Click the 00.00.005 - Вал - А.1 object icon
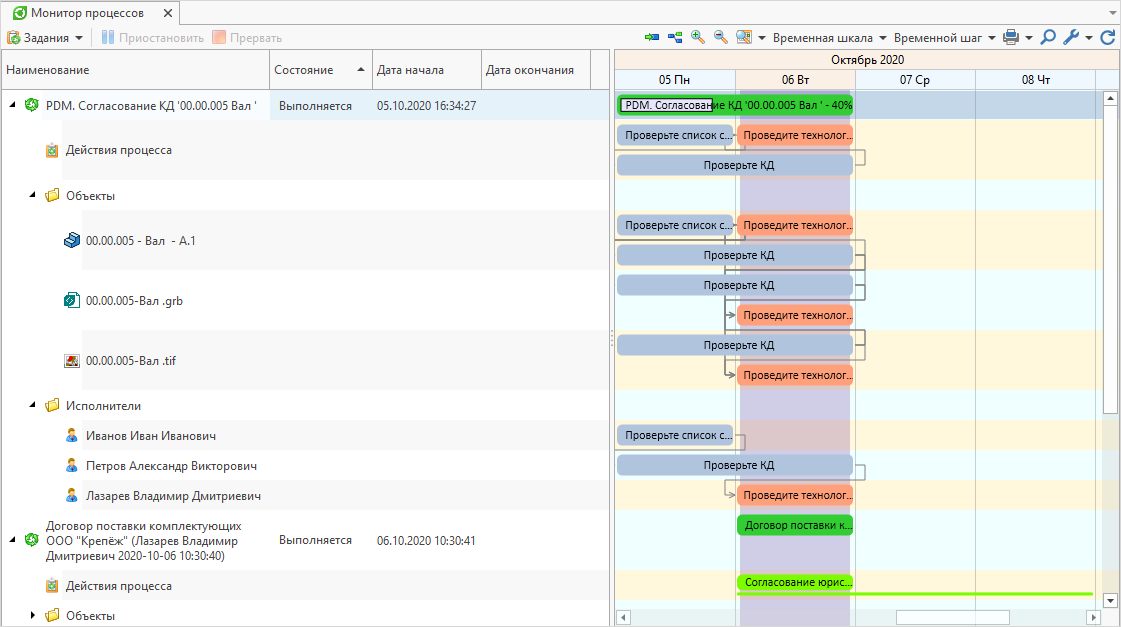The height and width of the screenshot is (627, 1121). [71, 240]
